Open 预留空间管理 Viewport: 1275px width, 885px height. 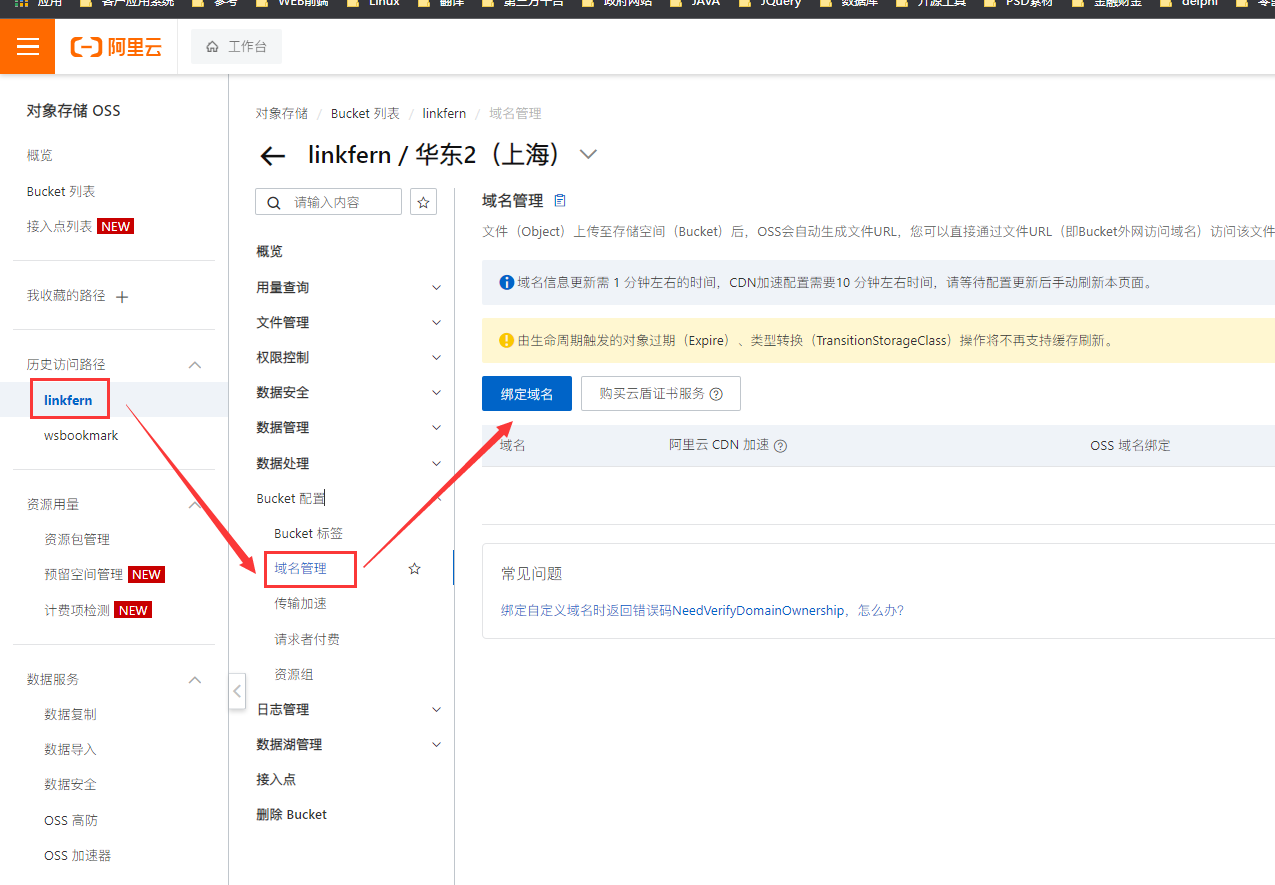(x=84, y=575)
